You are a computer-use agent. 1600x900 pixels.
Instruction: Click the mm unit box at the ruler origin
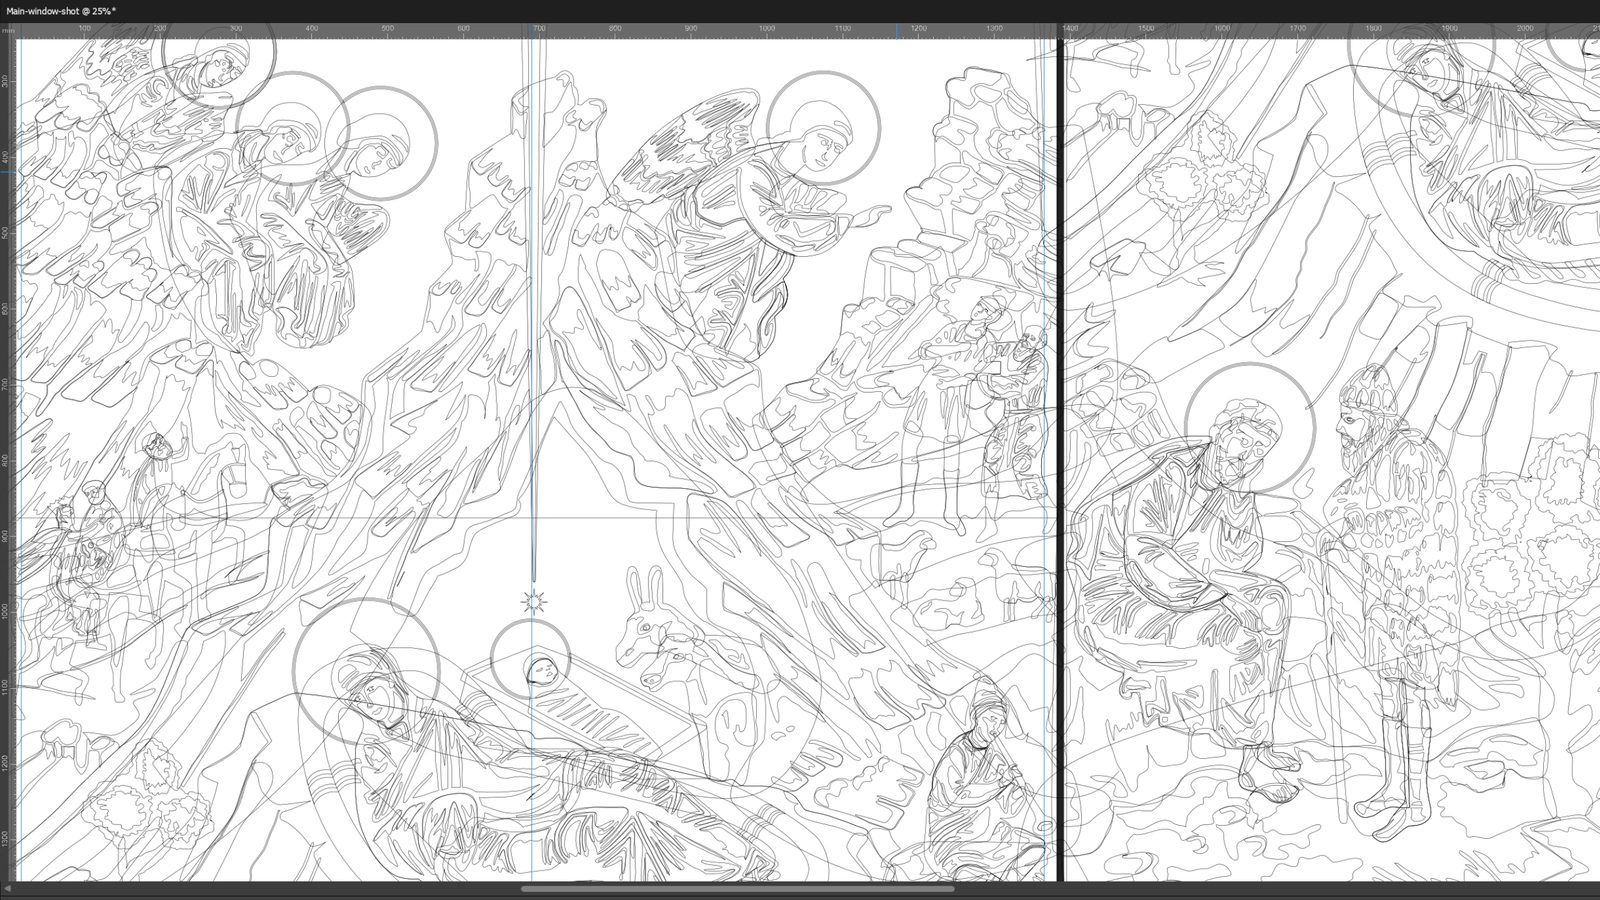tap(8, 31)
